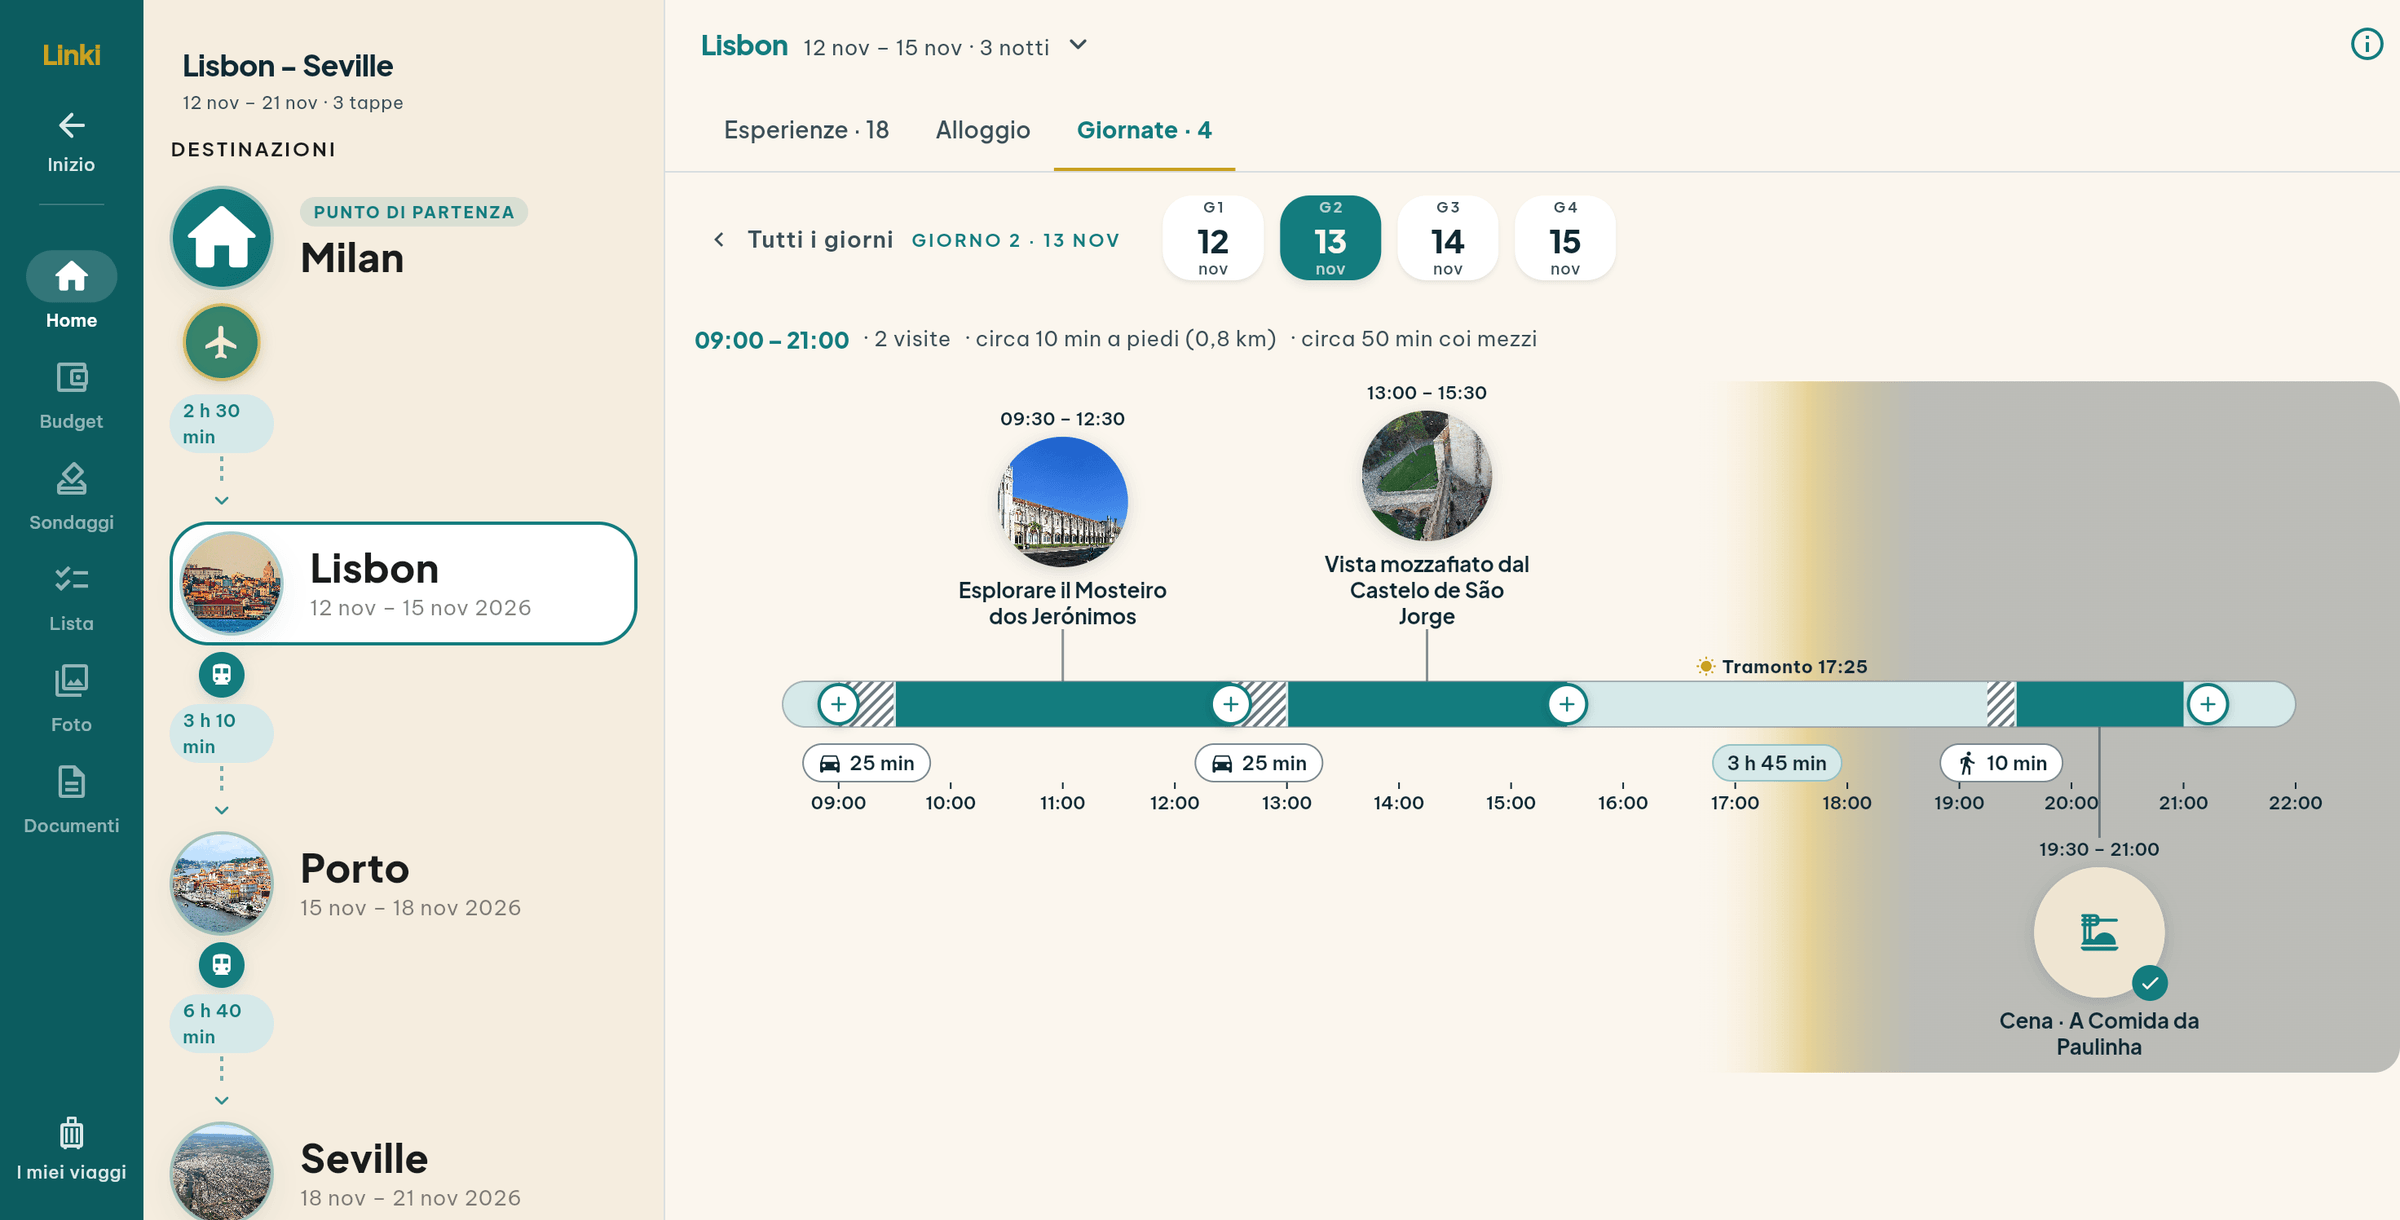Click Cena · A Comida da Paulinha label

click(x=2099, y=1034)
